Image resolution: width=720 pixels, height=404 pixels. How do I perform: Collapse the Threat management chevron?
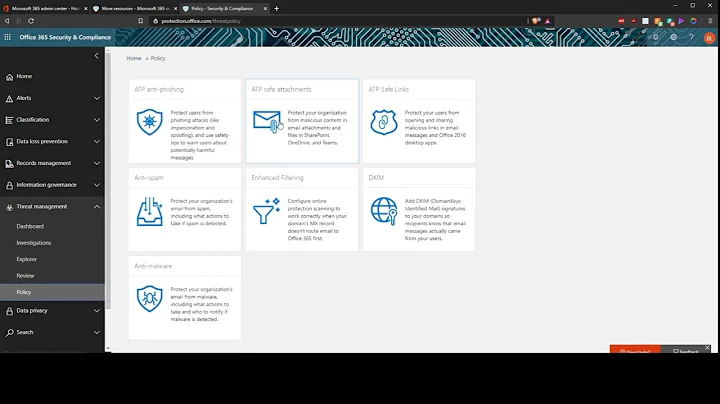(x=96, y=207)
